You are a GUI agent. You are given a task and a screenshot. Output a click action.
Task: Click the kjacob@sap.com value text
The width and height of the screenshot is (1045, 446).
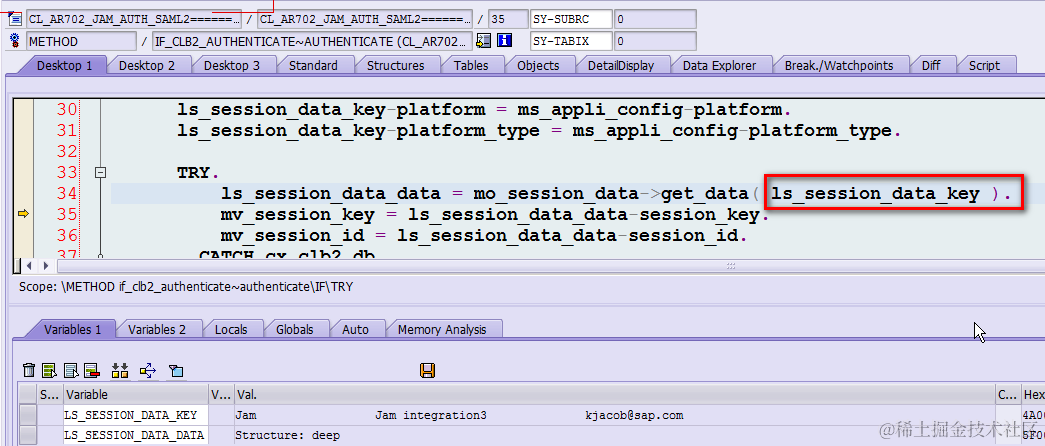634,415
